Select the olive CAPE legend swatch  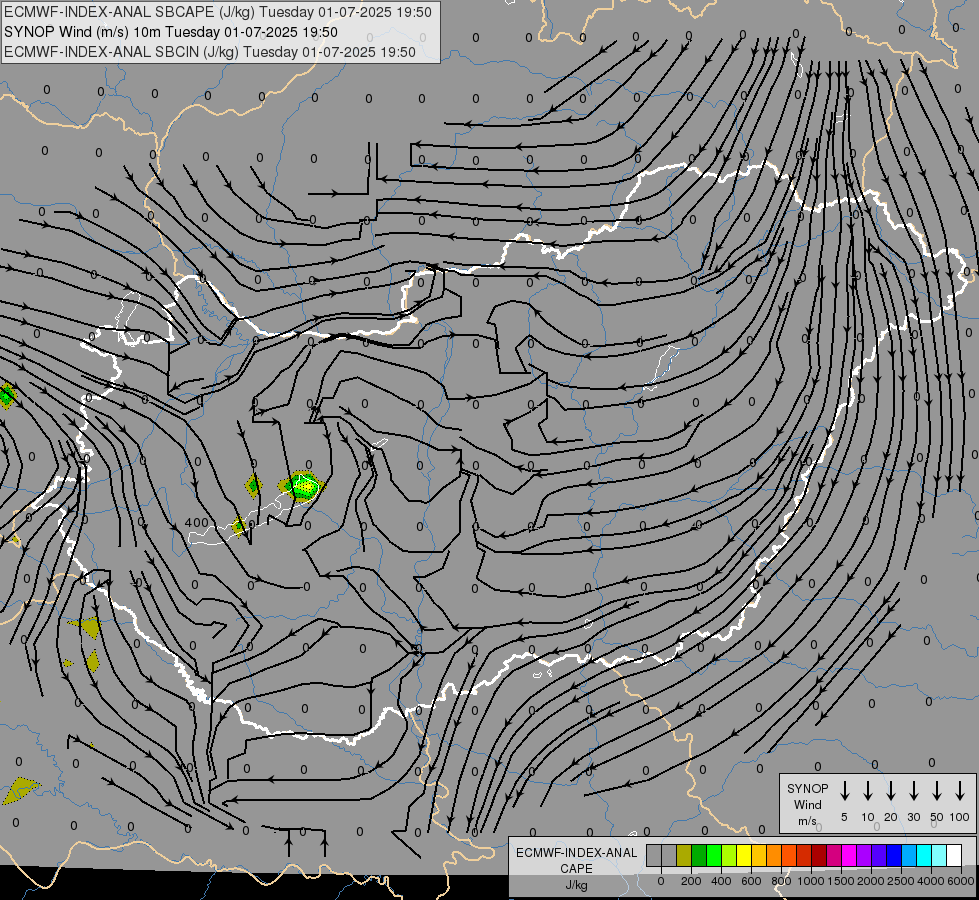684,855
